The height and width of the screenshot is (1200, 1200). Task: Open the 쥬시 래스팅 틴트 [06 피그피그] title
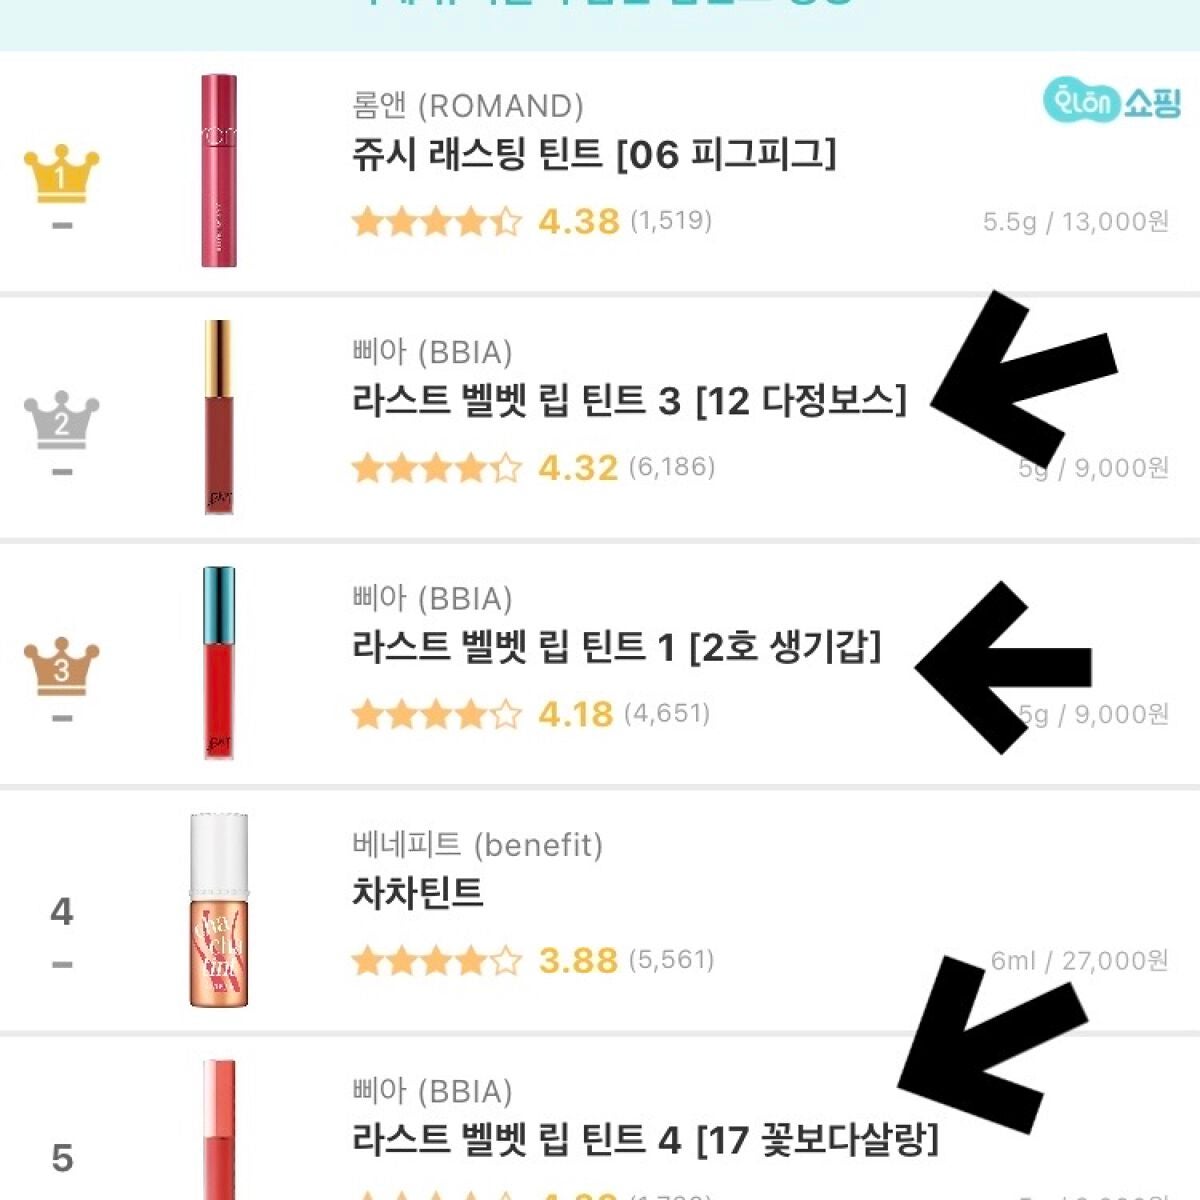[x=594, y=155]
